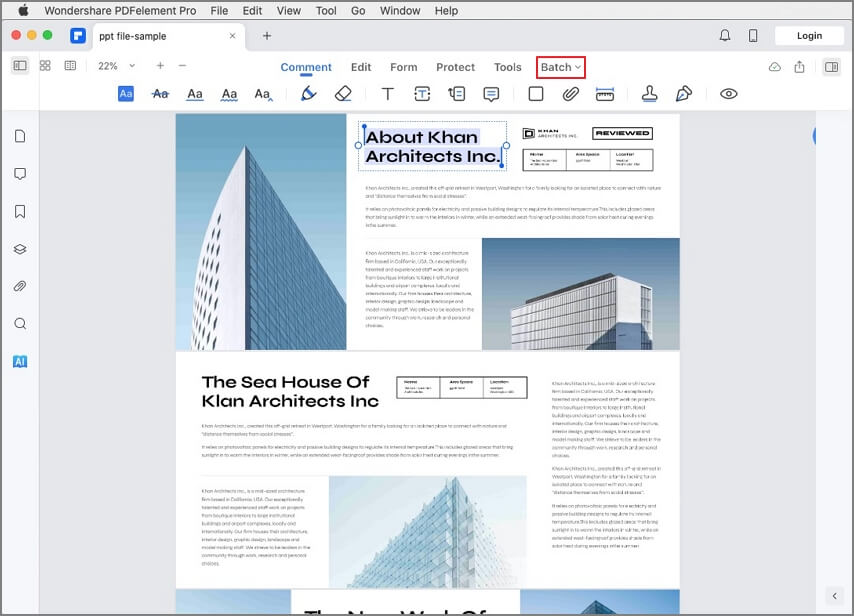Open the AI assistant in the sidebar
Viewport: 854px width, 616px height.
(x=20, y=362)
